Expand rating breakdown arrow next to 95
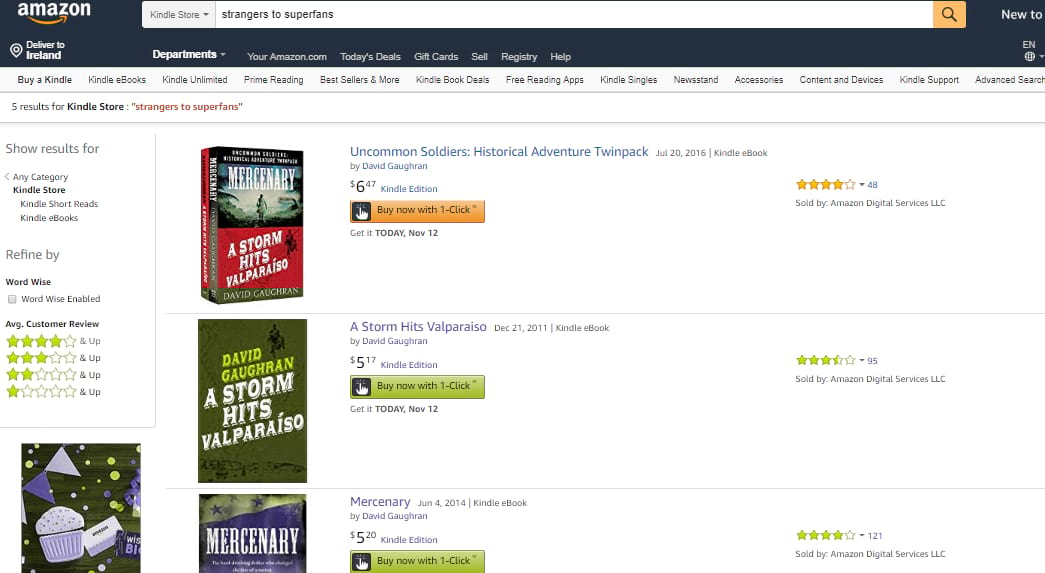Image resolution: width=1045 pixels, height=573 pixels. pyautogui.click(x=862, y=360)
